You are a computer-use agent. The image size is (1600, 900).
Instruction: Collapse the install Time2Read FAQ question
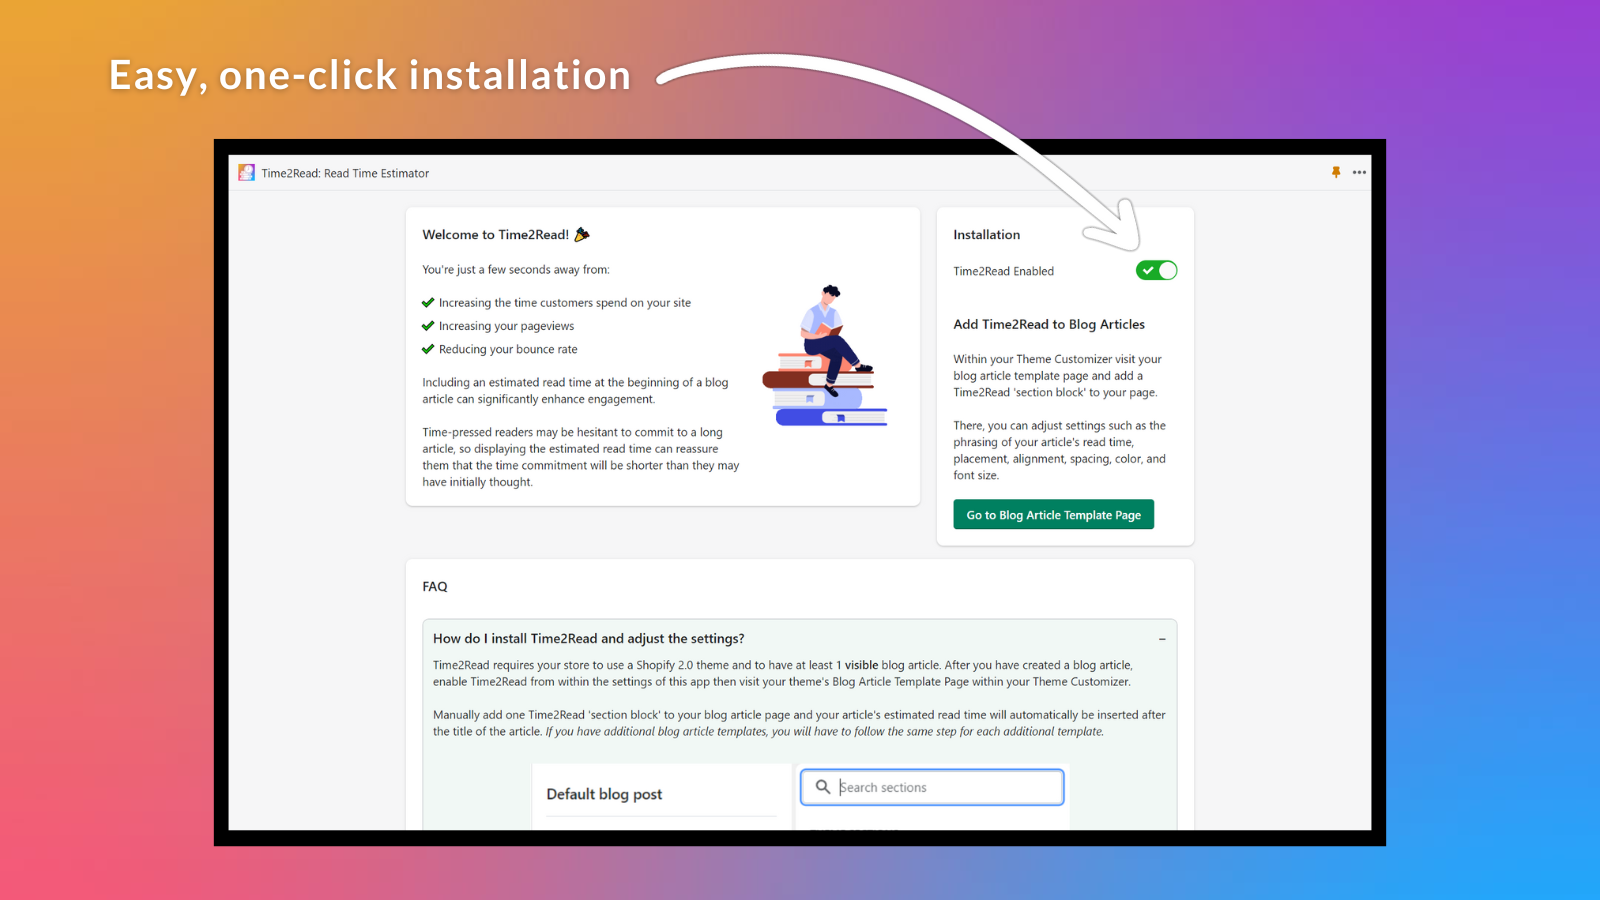pos(1162,639)
